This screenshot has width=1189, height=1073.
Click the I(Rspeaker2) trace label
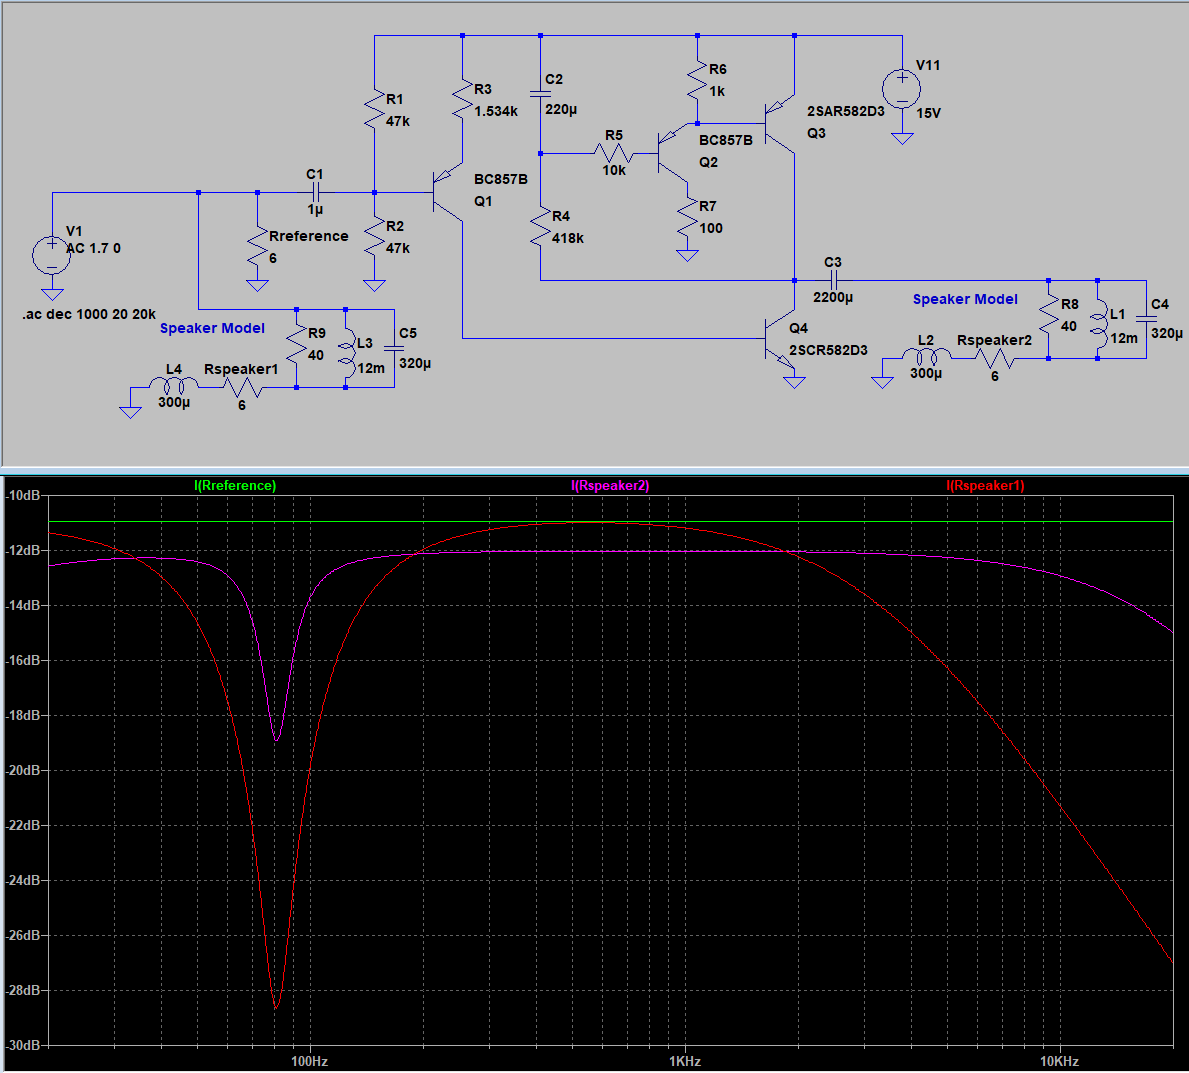pyautogui.click(x=610, y=486)
